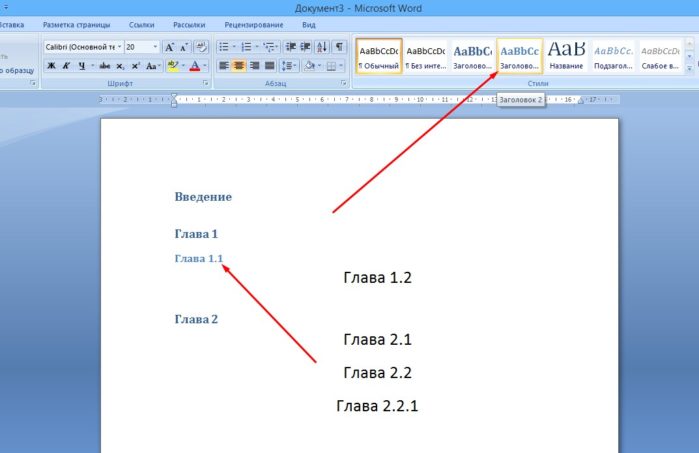Apply the Без интервала style
The image size is (699, 453).
pyautogui.click(x=426, y=56)
